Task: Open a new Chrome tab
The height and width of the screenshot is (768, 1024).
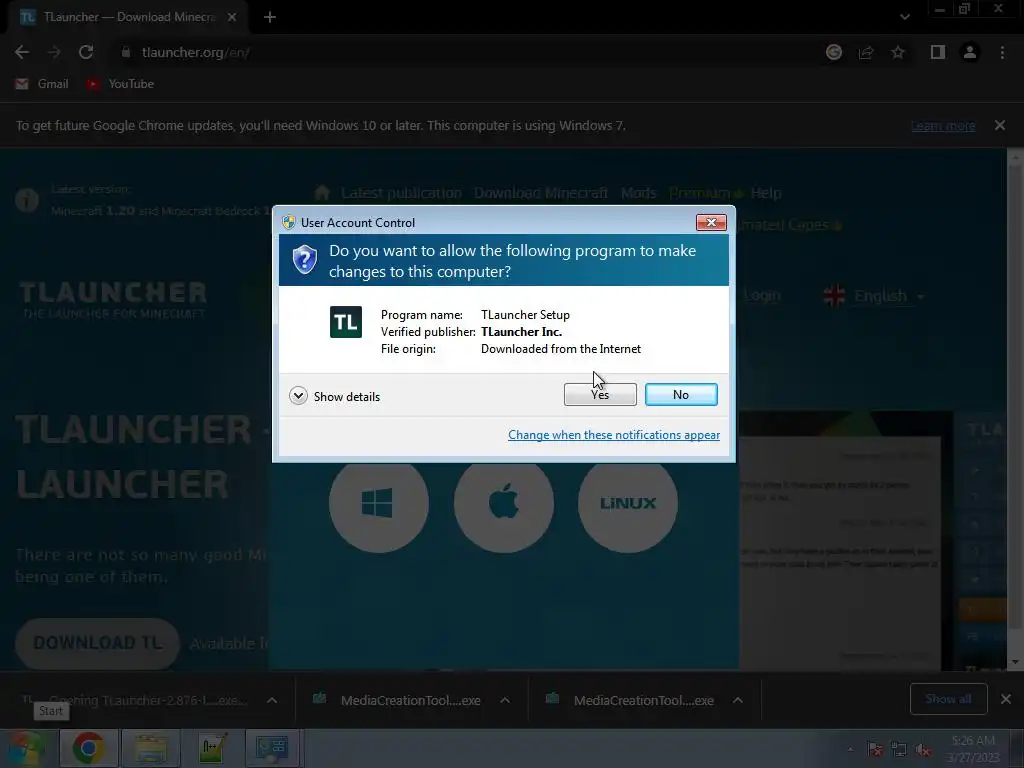Action: 270,17
